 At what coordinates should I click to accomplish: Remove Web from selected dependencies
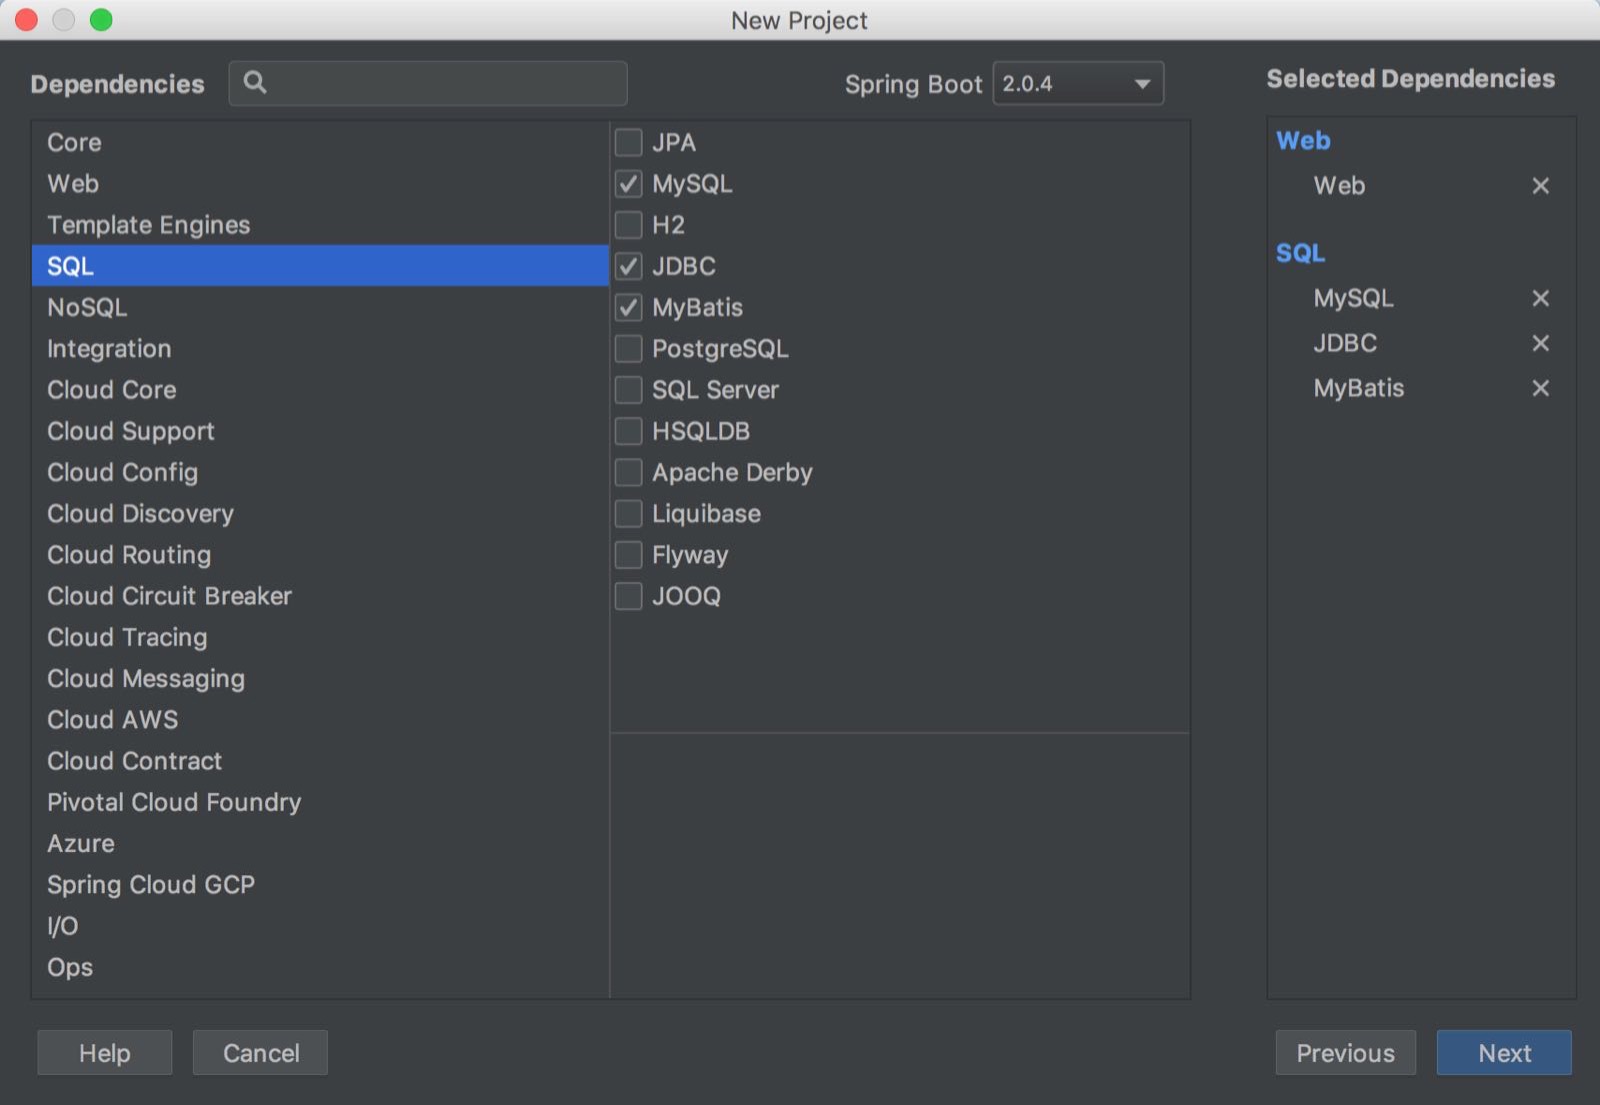1540,186
